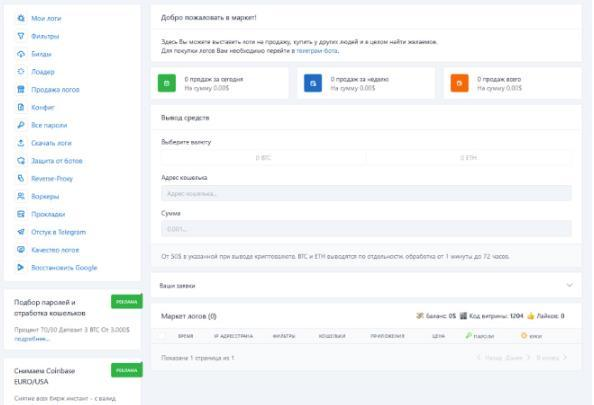Click the shop icon for Продажа логов

click(21, 89)
